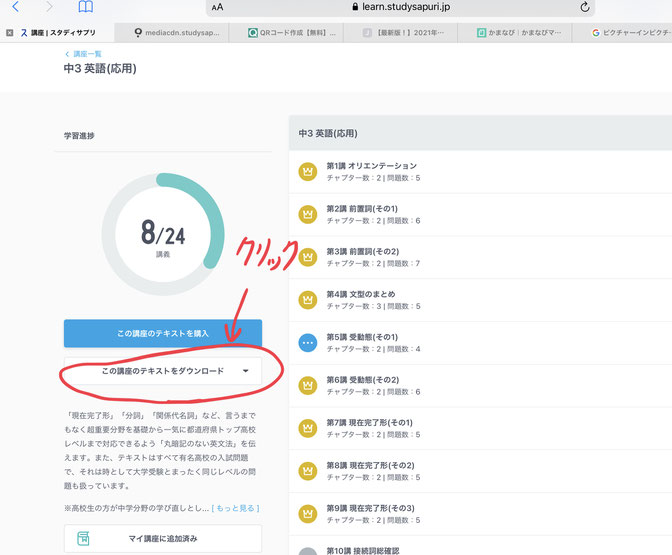Switch to the QRコード作成 tab
Viewport: 672px width, 555px height.
[292, 33]
